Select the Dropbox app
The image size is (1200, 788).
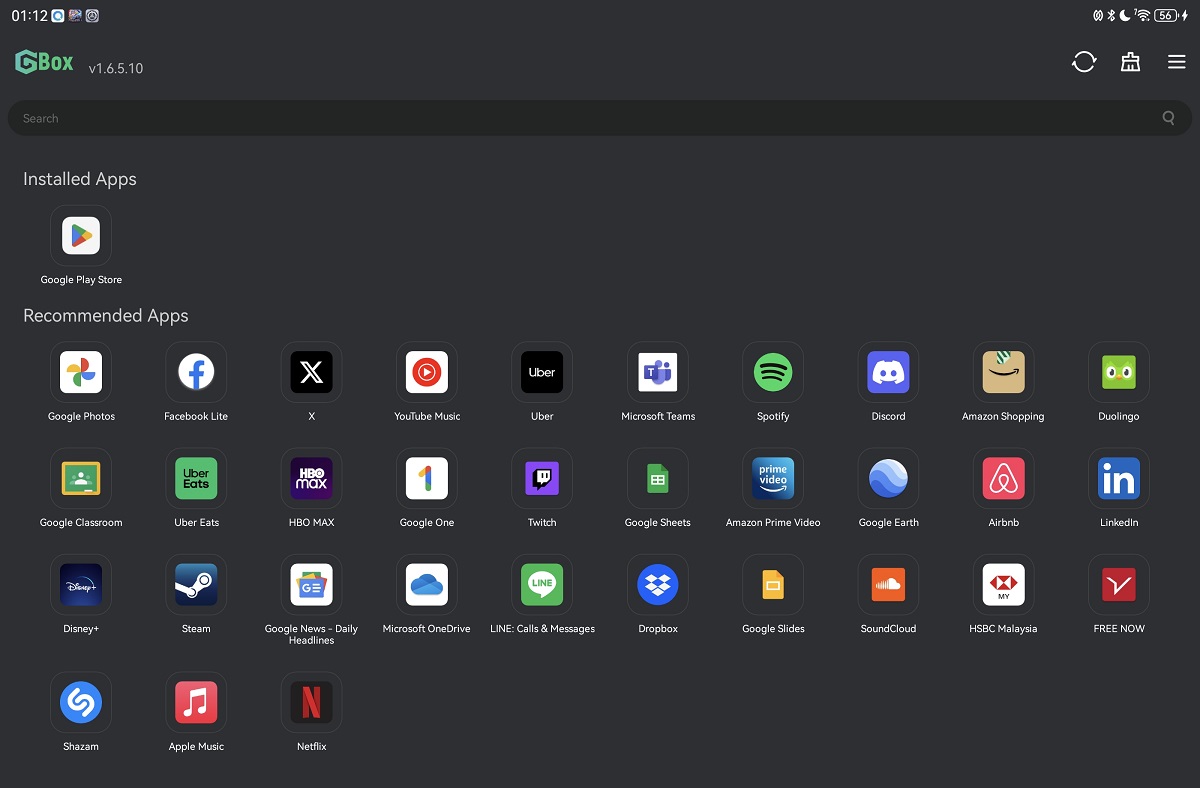658,584
